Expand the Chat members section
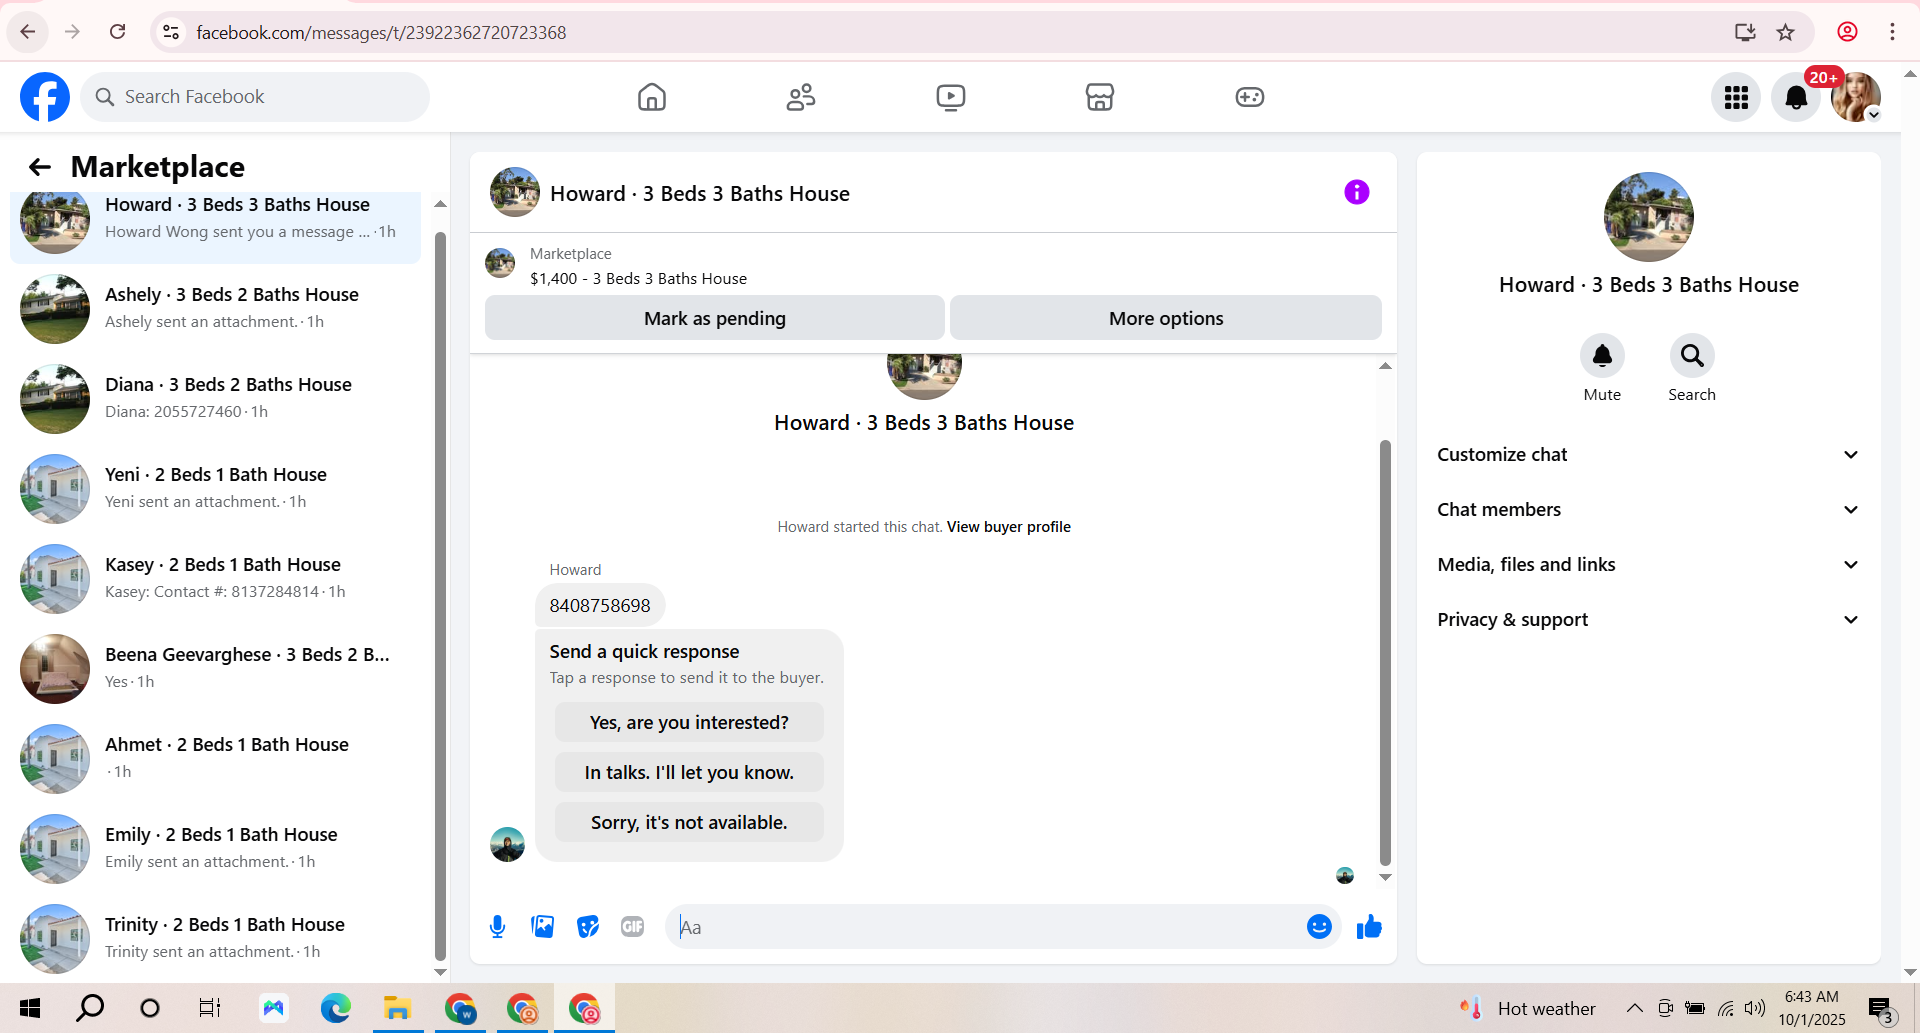Screen dimensions: 1920x1033 pyautogui.click(x=1649, y=510)
